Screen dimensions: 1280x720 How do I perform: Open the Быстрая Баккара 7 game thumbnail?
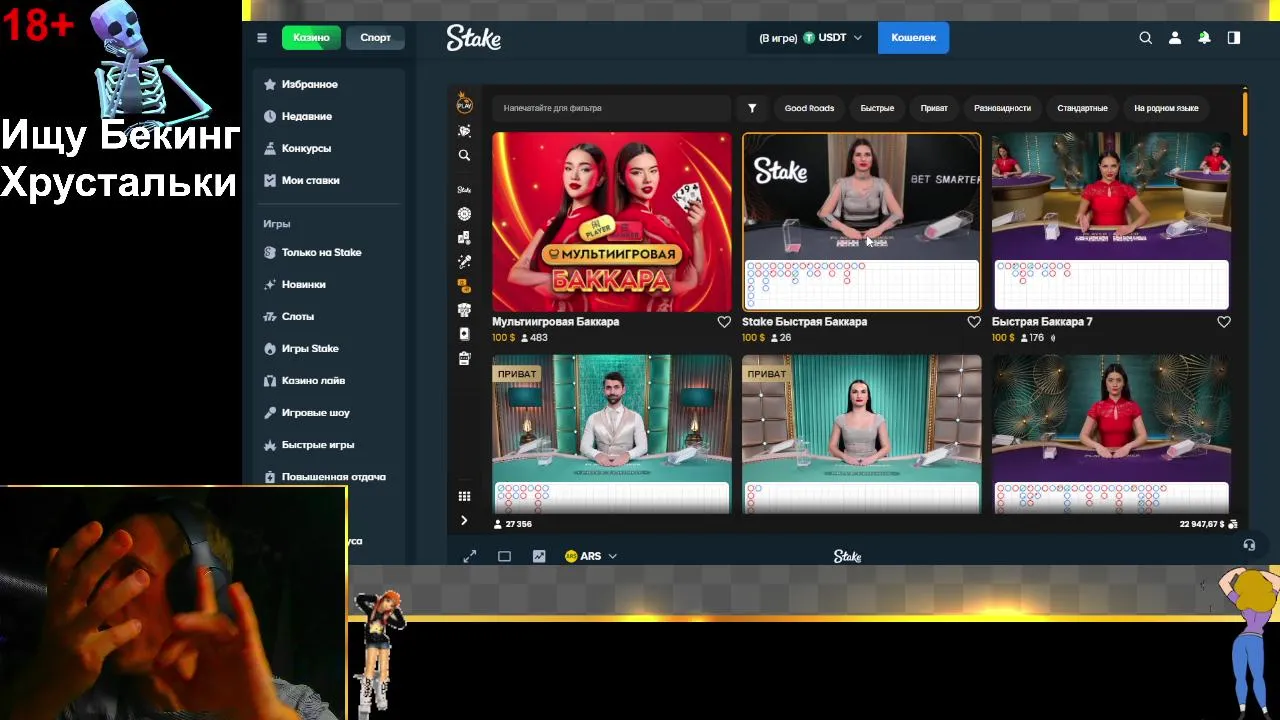click(1111, 222)
